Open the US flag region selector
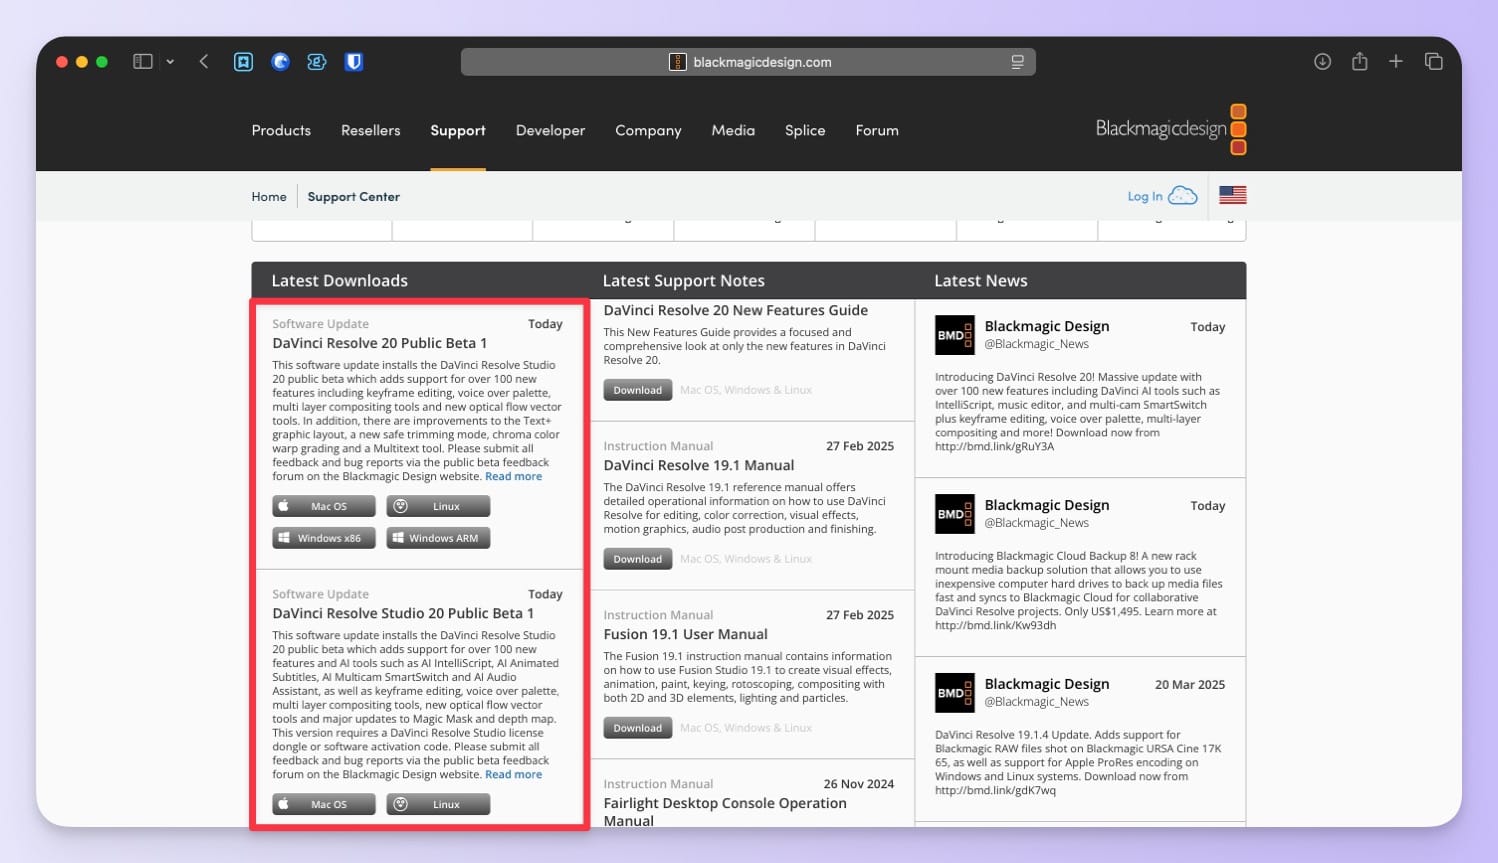This screenshot has height=863, width=1498. click(1233, 195)
